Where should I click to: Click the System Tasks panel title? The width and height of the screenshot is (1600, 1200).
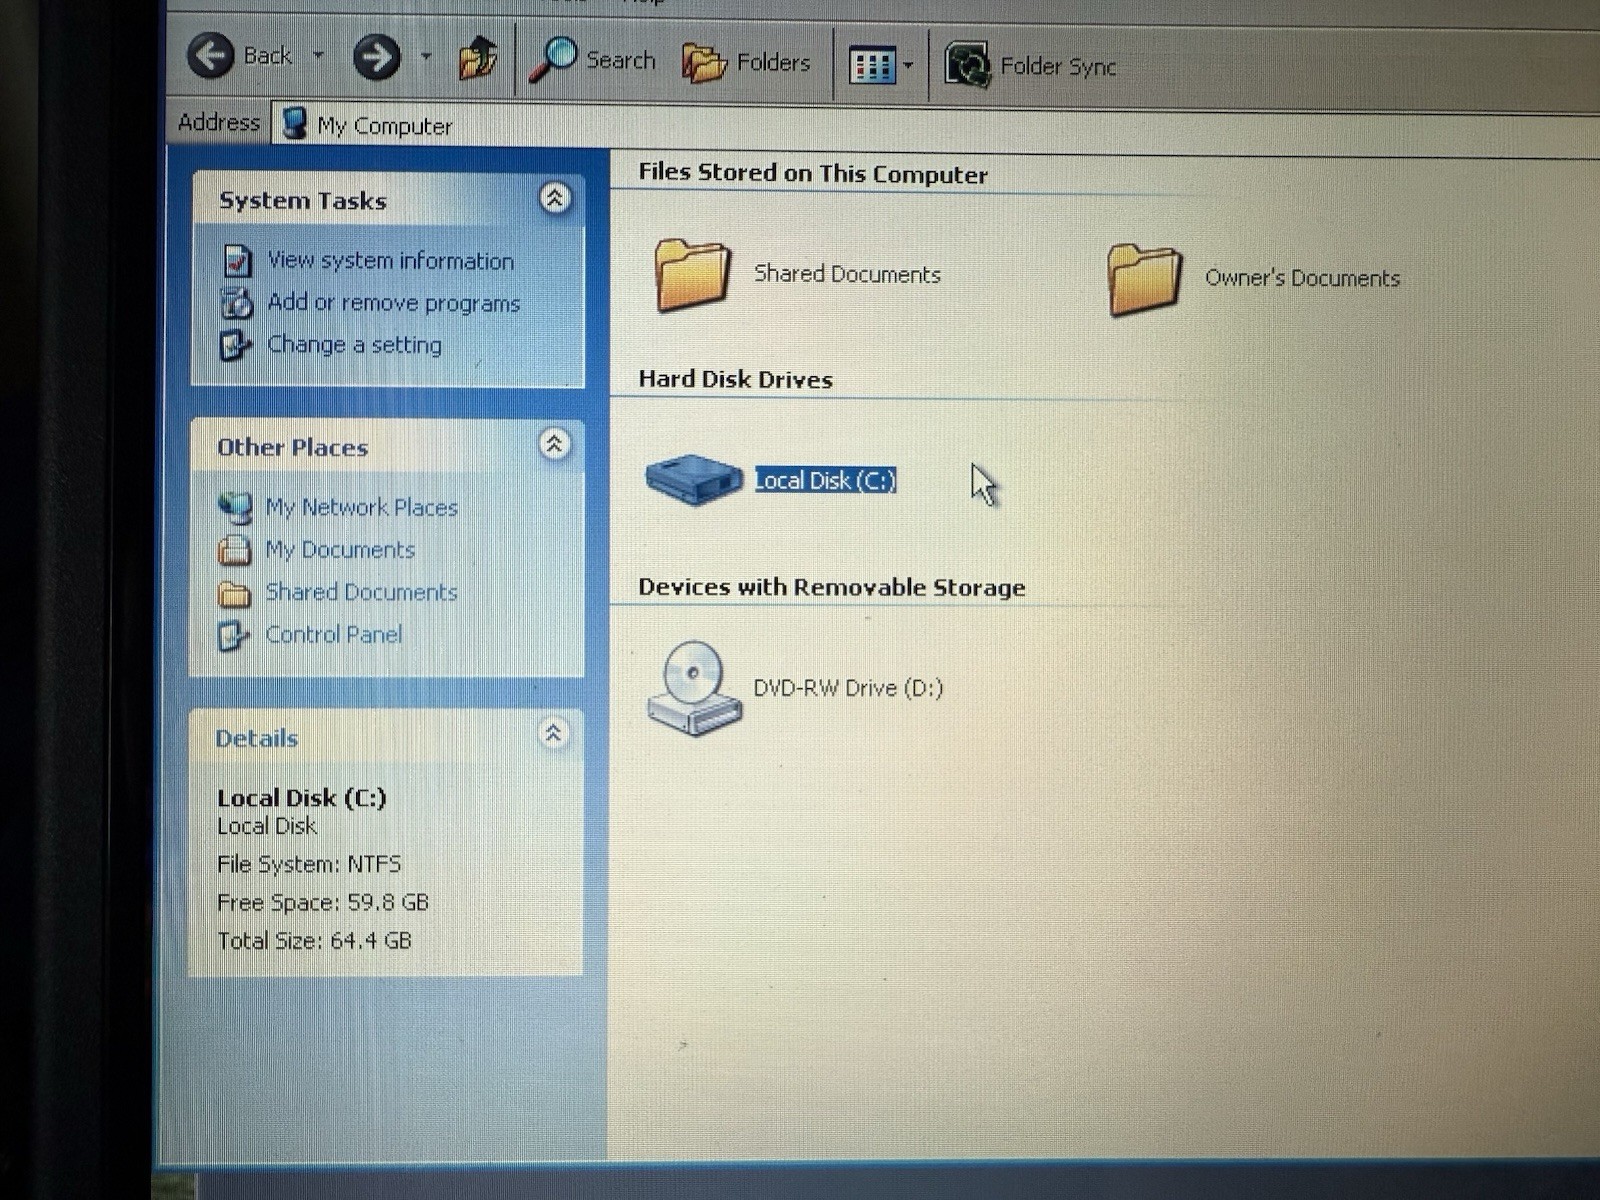303,200
